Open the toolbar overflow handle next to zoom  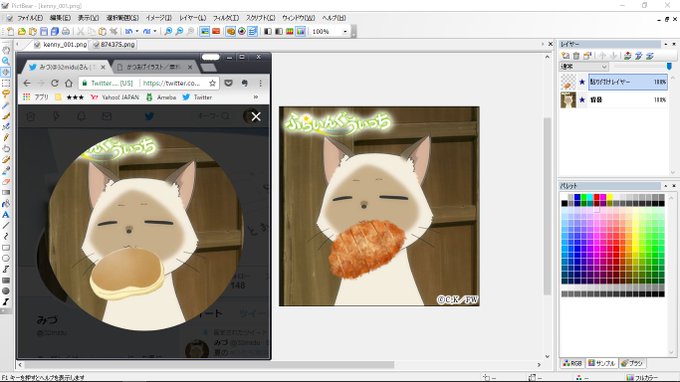(354, 31)
